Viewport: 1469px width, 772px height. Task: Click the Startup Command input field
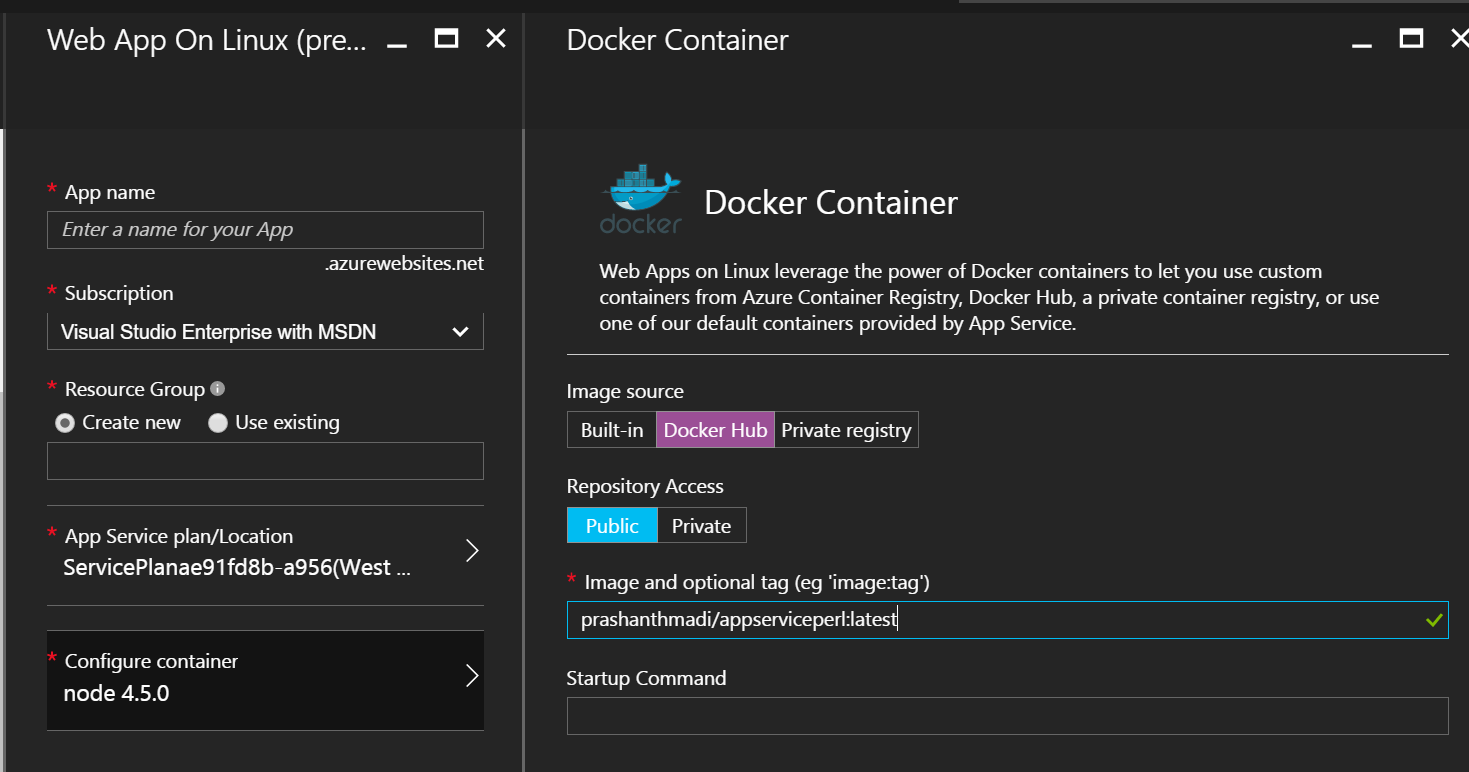1007,716
